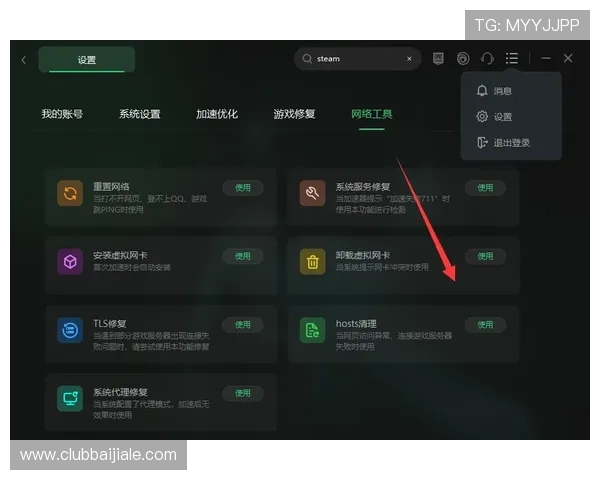
Task: Run hosts清理 with its 使用 button
Action: [485, 325]
